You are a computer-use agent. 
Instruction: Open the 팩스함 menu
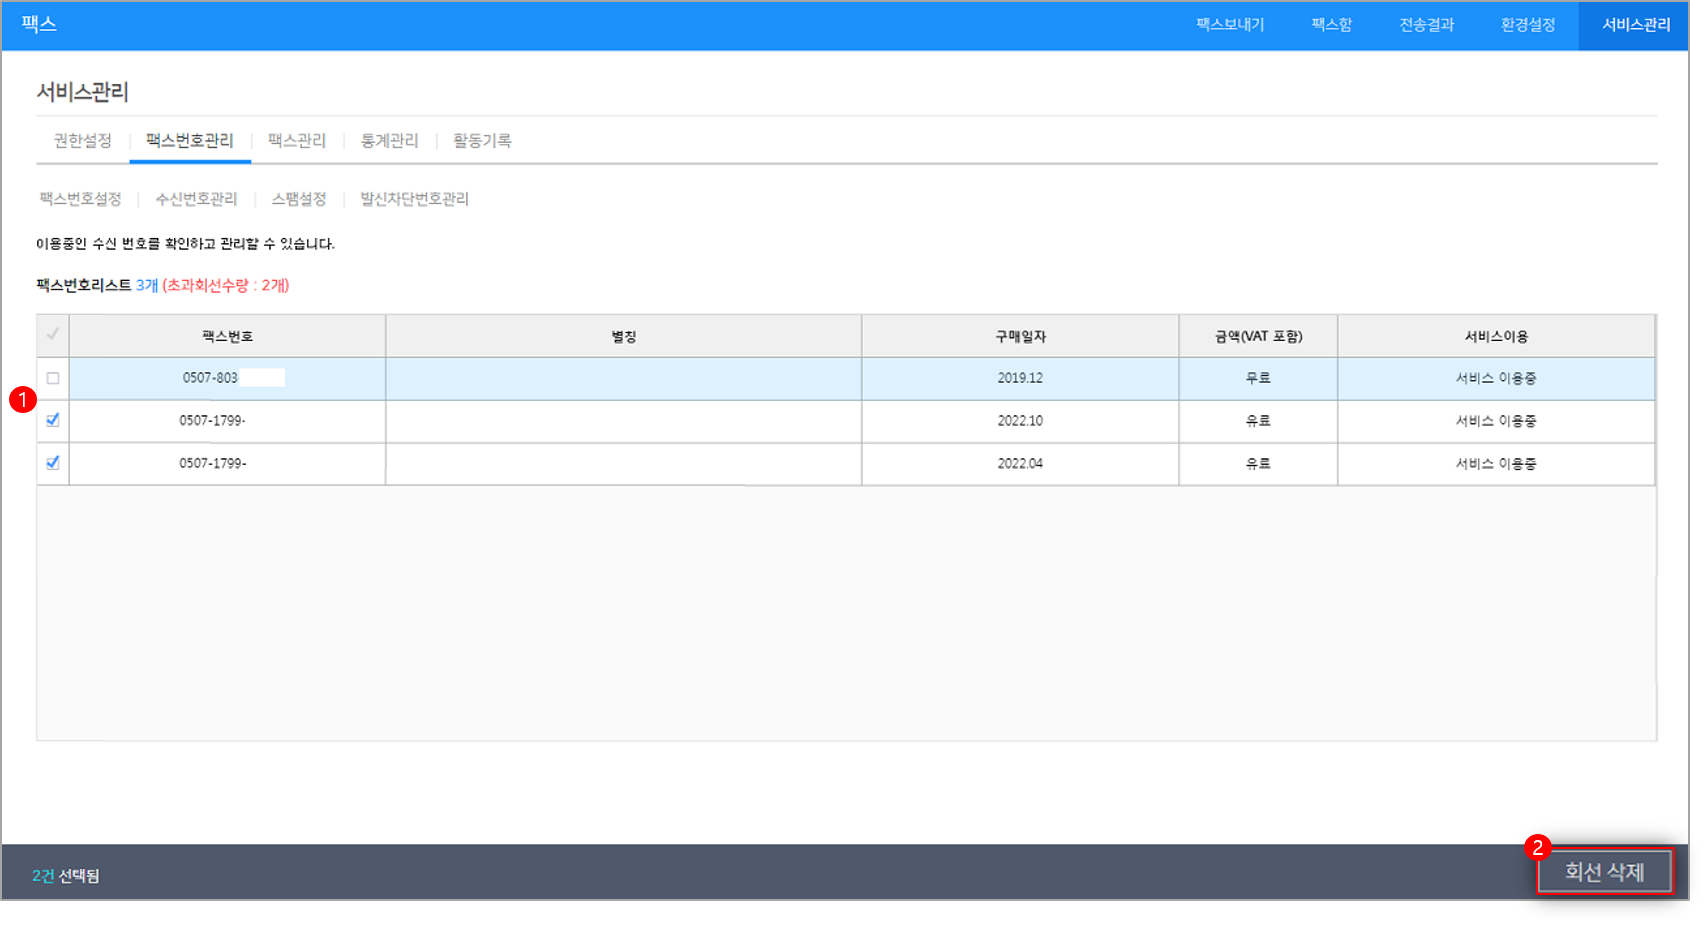click(1331, 25)
